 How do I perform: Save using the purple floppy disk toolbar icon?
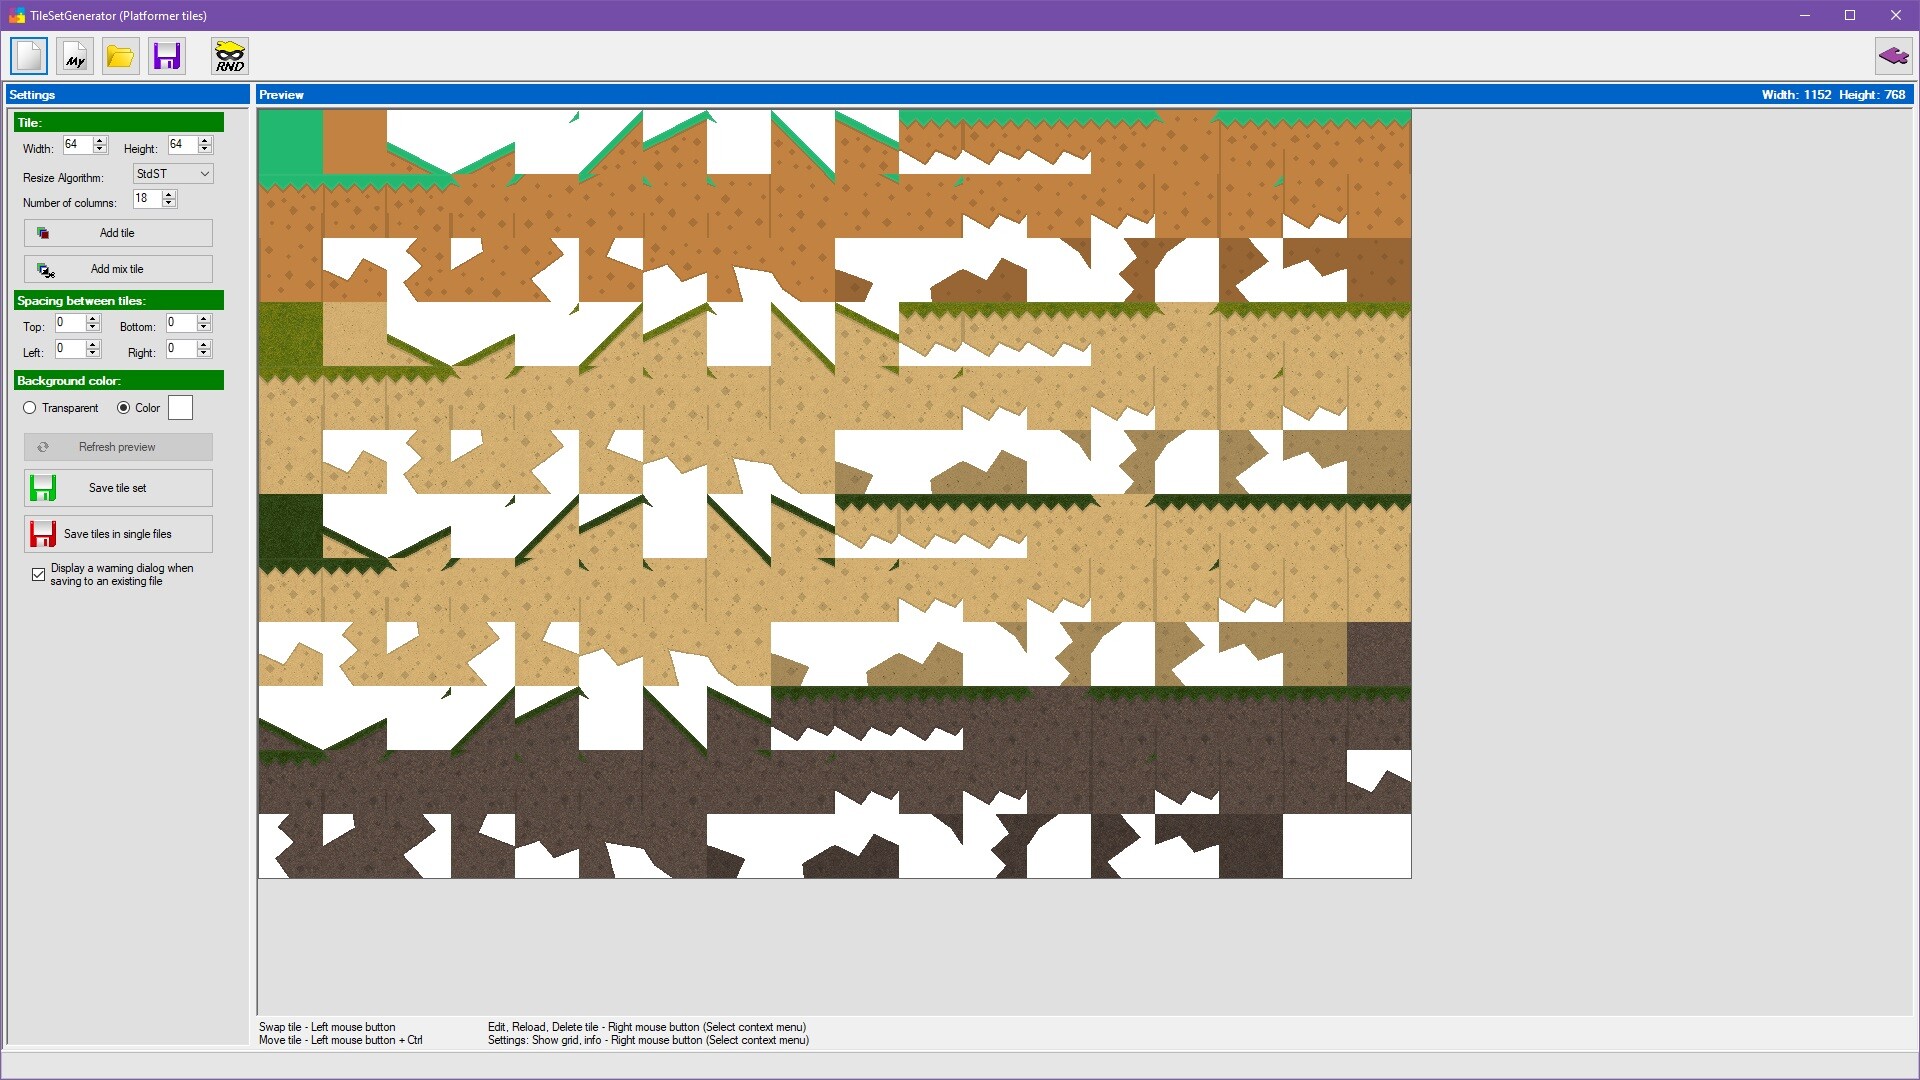tap(166, 56)
